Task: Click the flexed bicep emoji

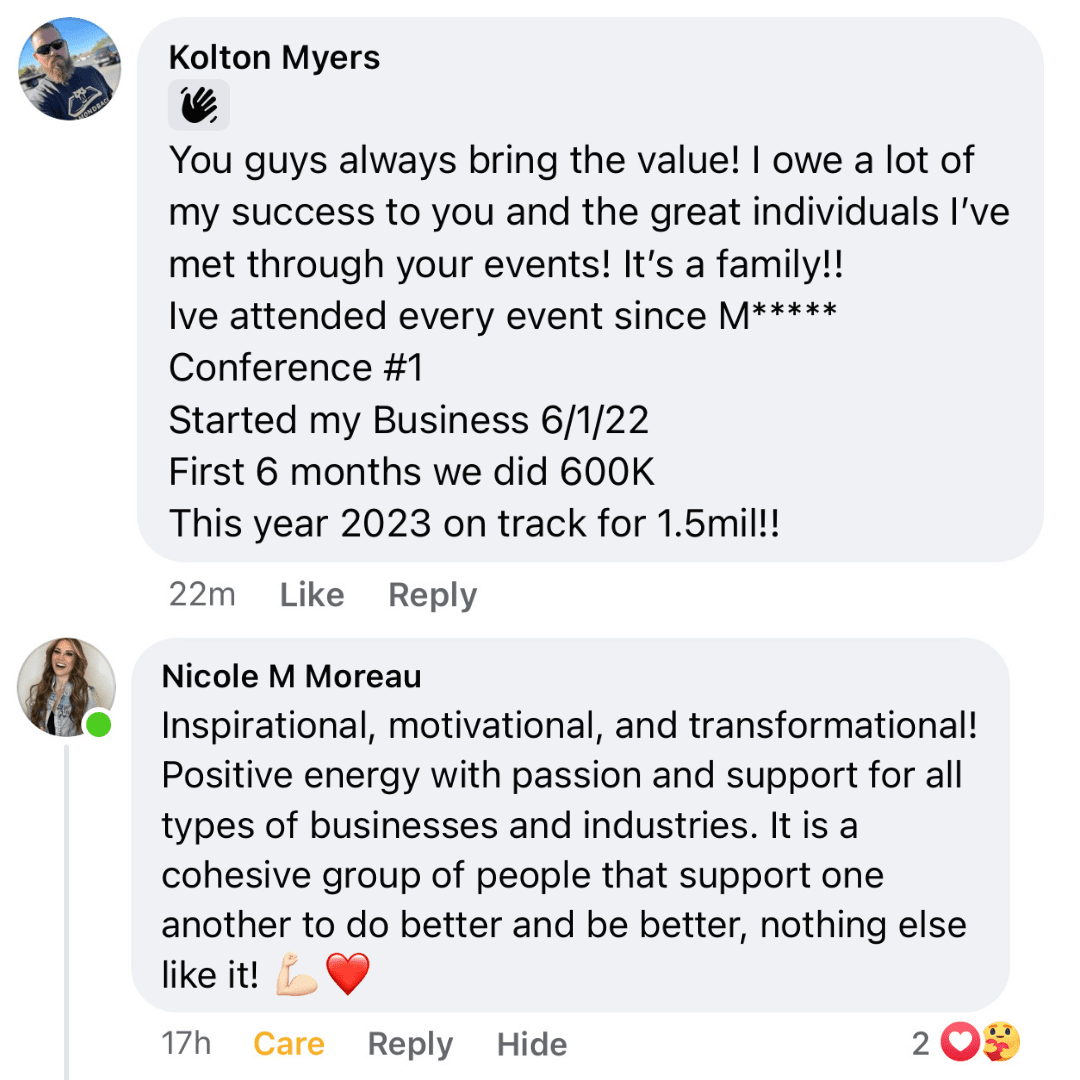Action: (x=298, y=974)
